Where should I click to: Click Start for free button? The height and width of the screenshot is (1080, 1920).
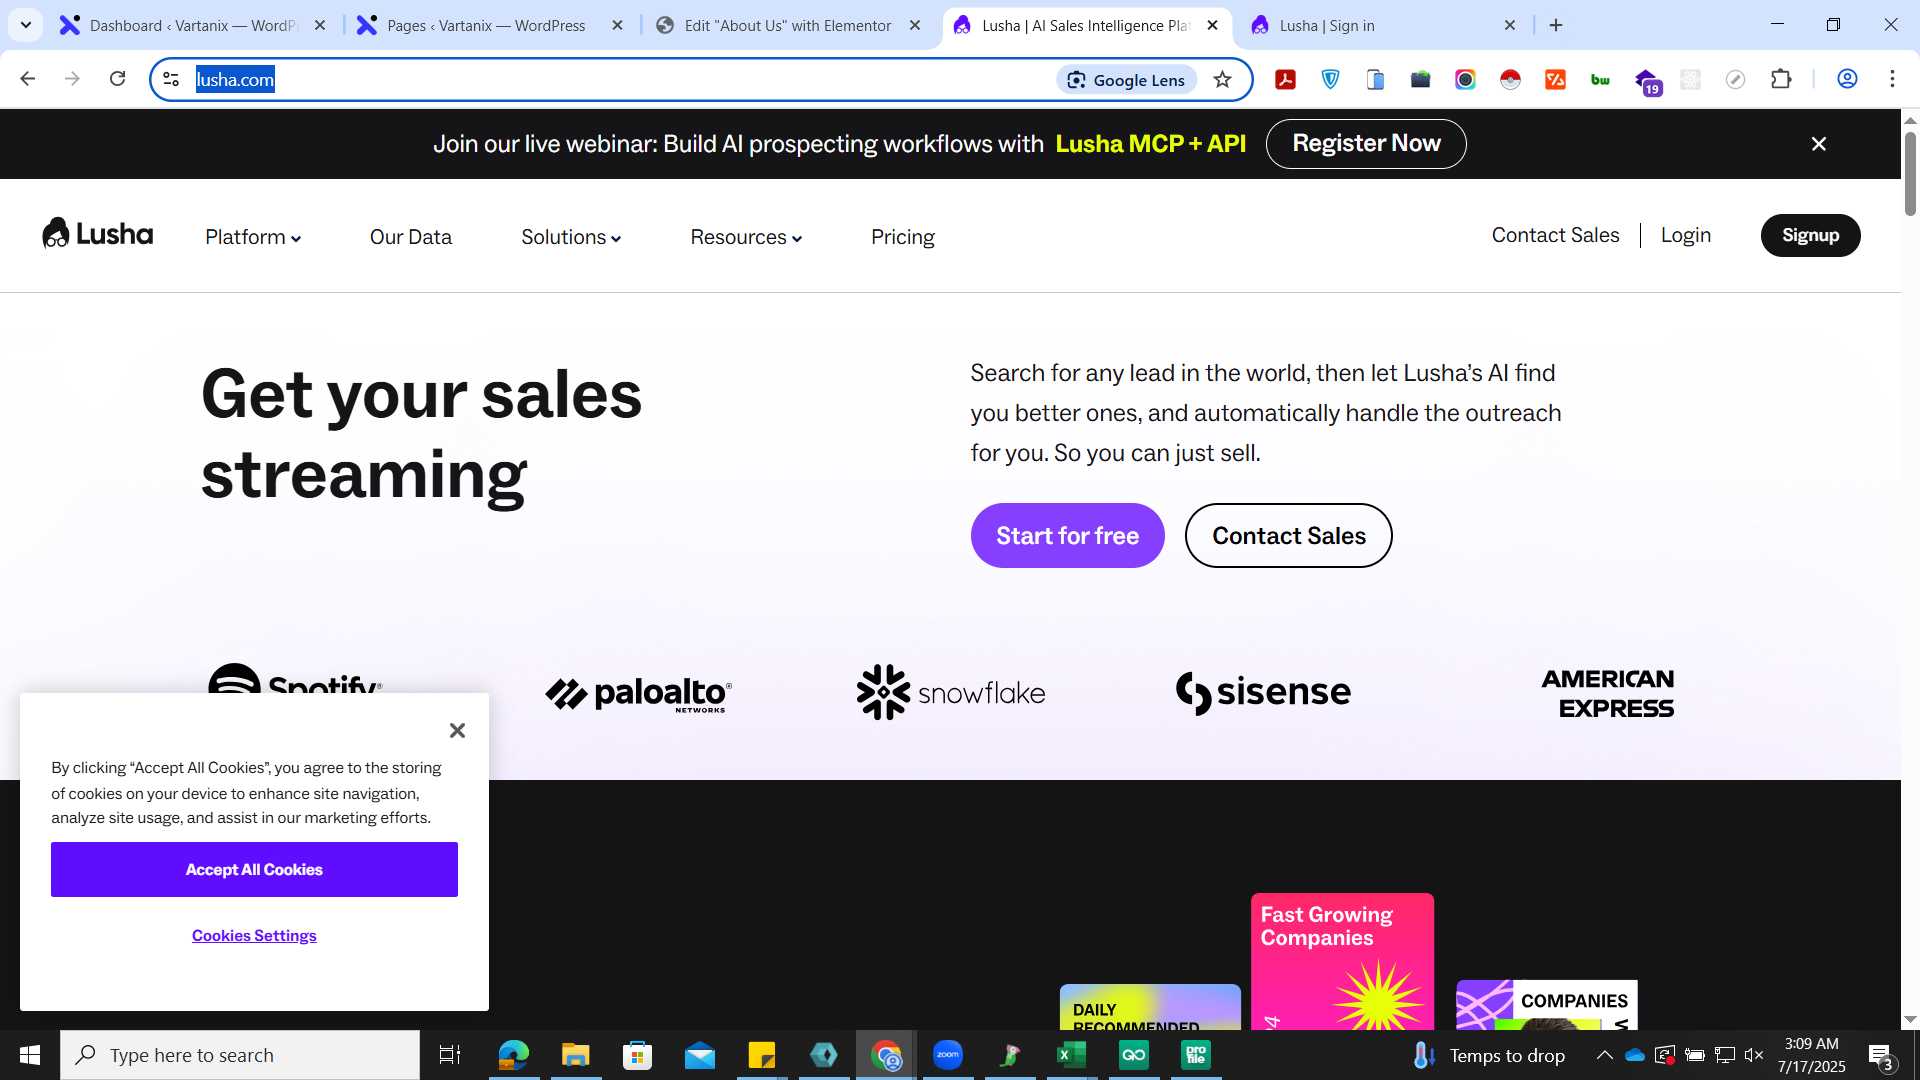coord(1067,536)
